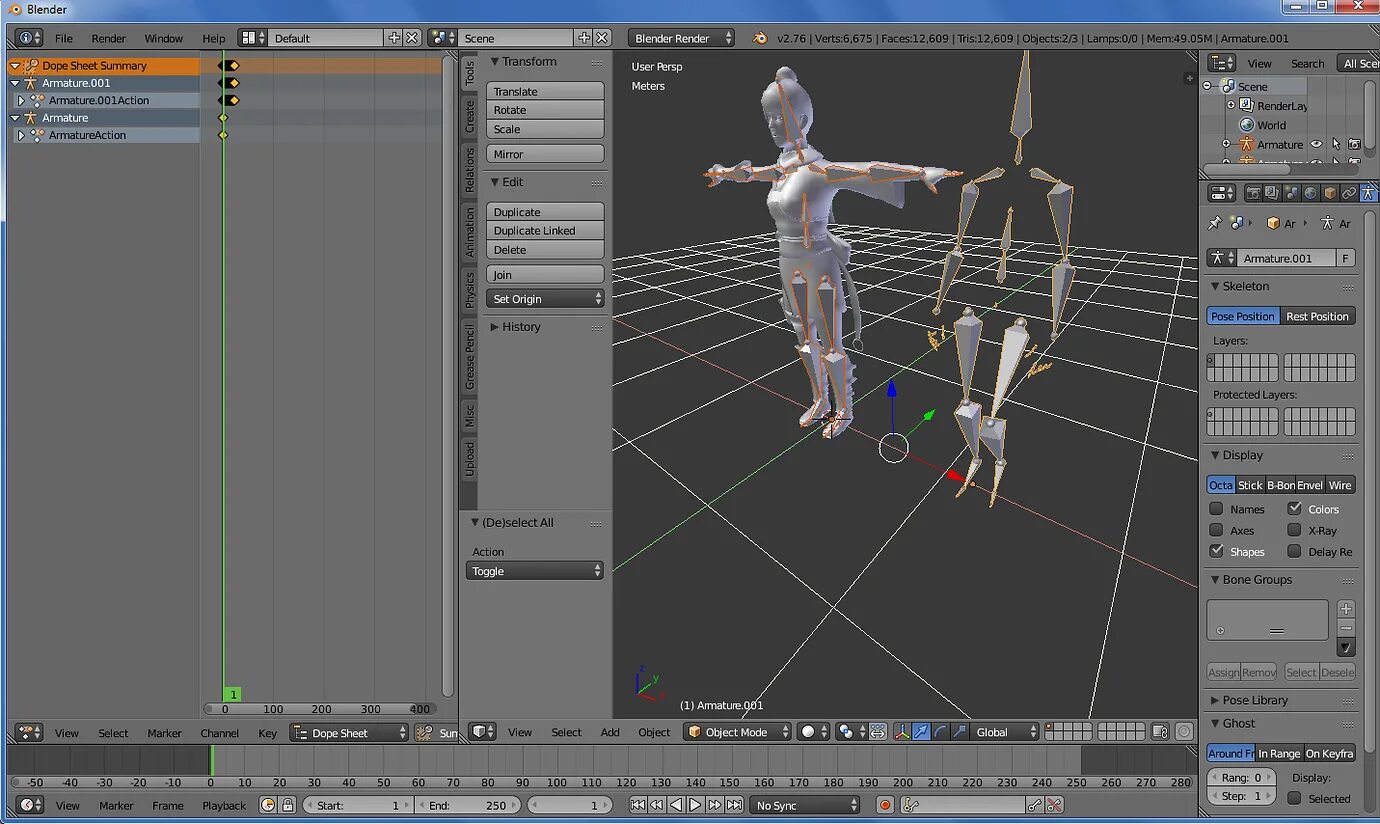Click the Duplicate Linked button
Viewport: 1380px width, 824px height.
pos(545,230)
